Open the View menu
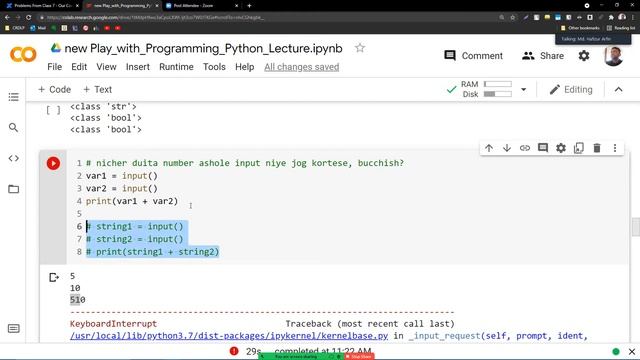This screenshot has height=360, width=640. (x=106, y=67)
